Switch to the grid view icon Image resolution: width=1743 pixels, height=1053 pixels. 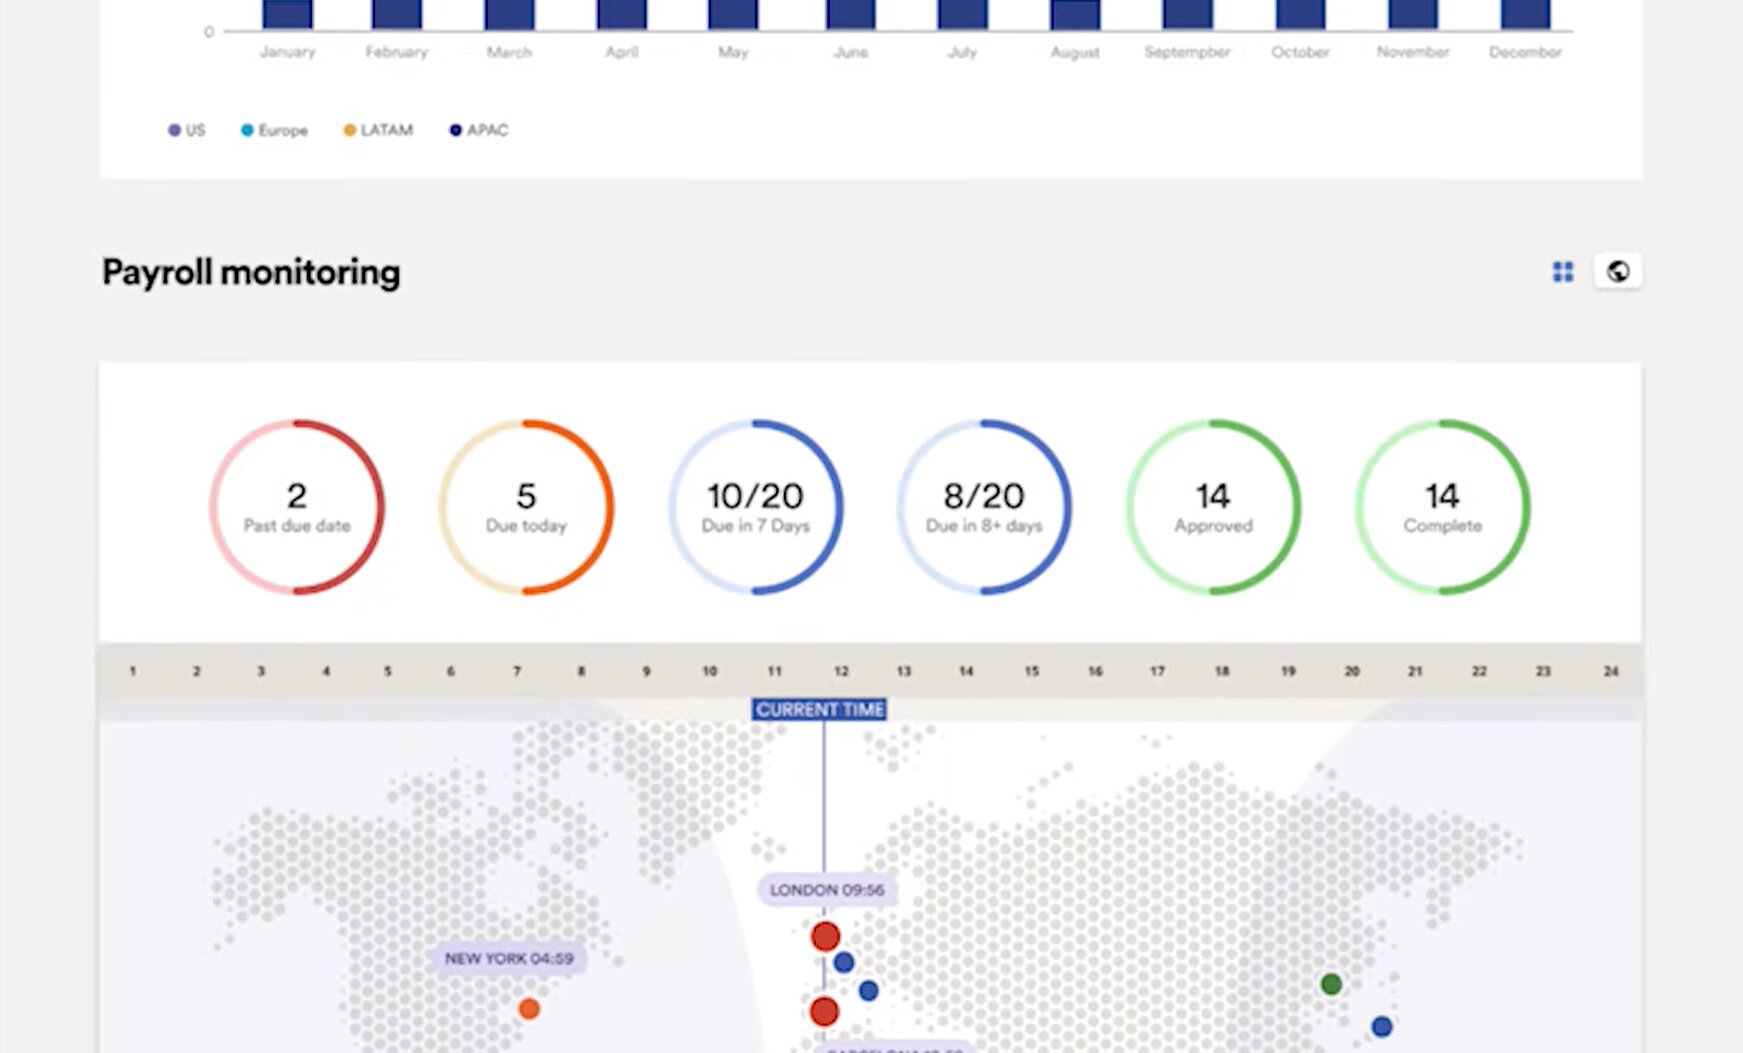point(1562,272)
